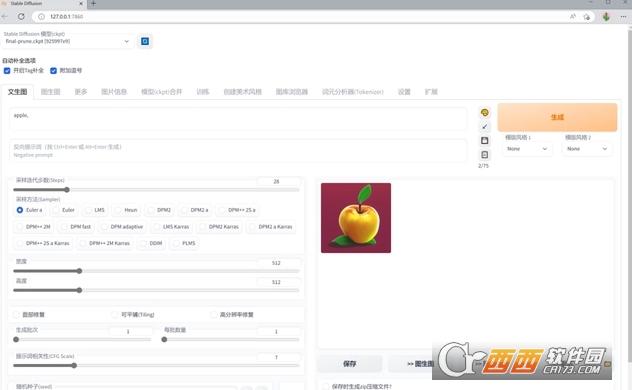Select the DPM2 Karras sampler
This screenshot has height=390, width=632.
point(203,226)
